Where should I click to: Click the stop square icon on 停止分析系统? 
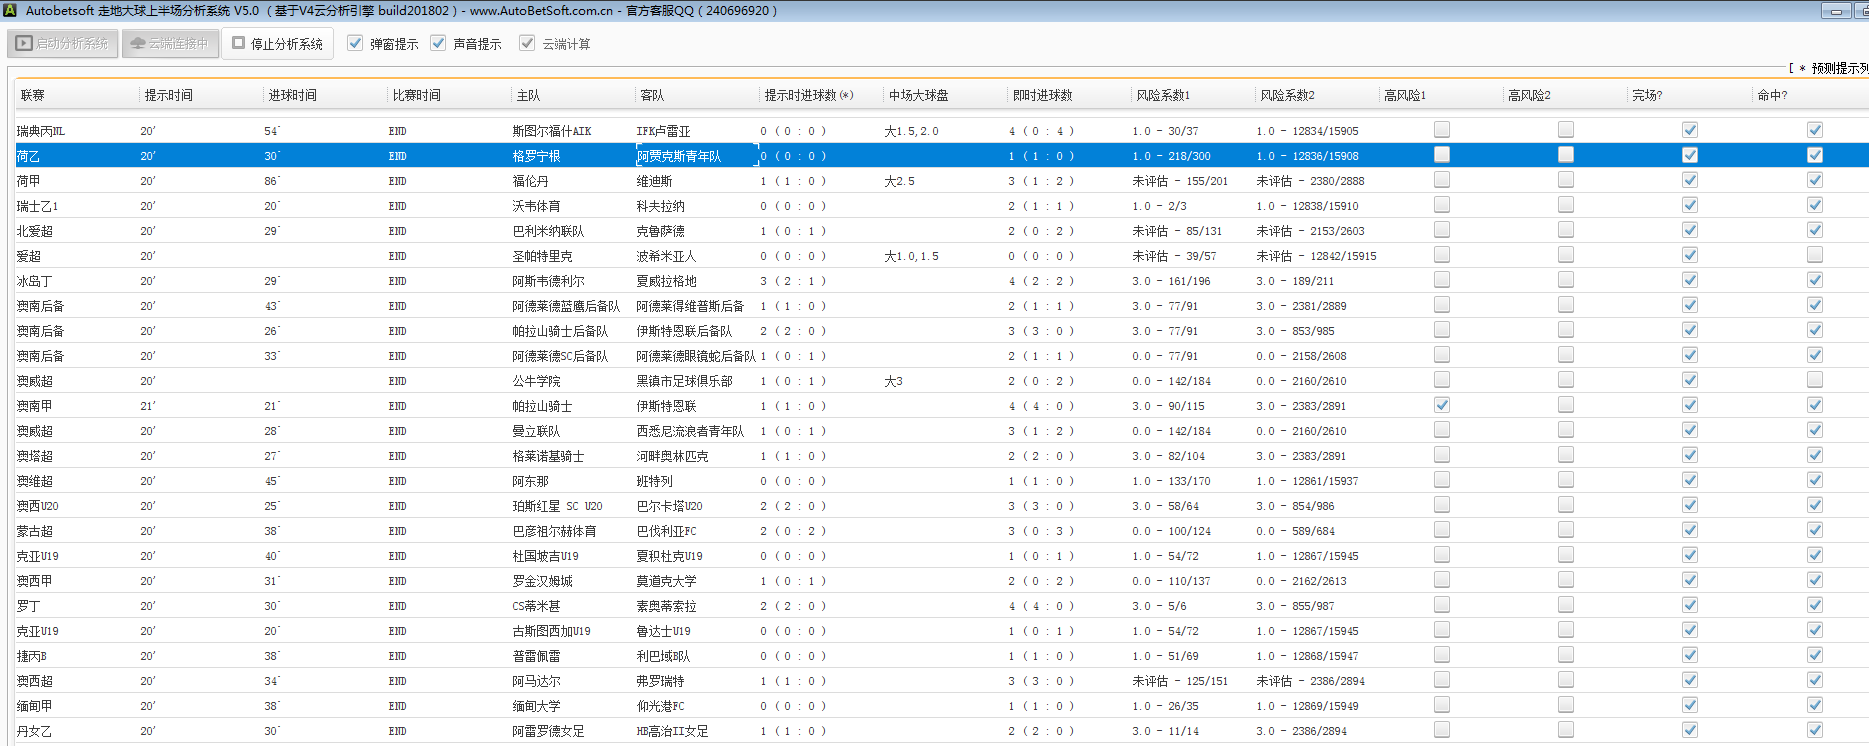(x=239, y=43)
